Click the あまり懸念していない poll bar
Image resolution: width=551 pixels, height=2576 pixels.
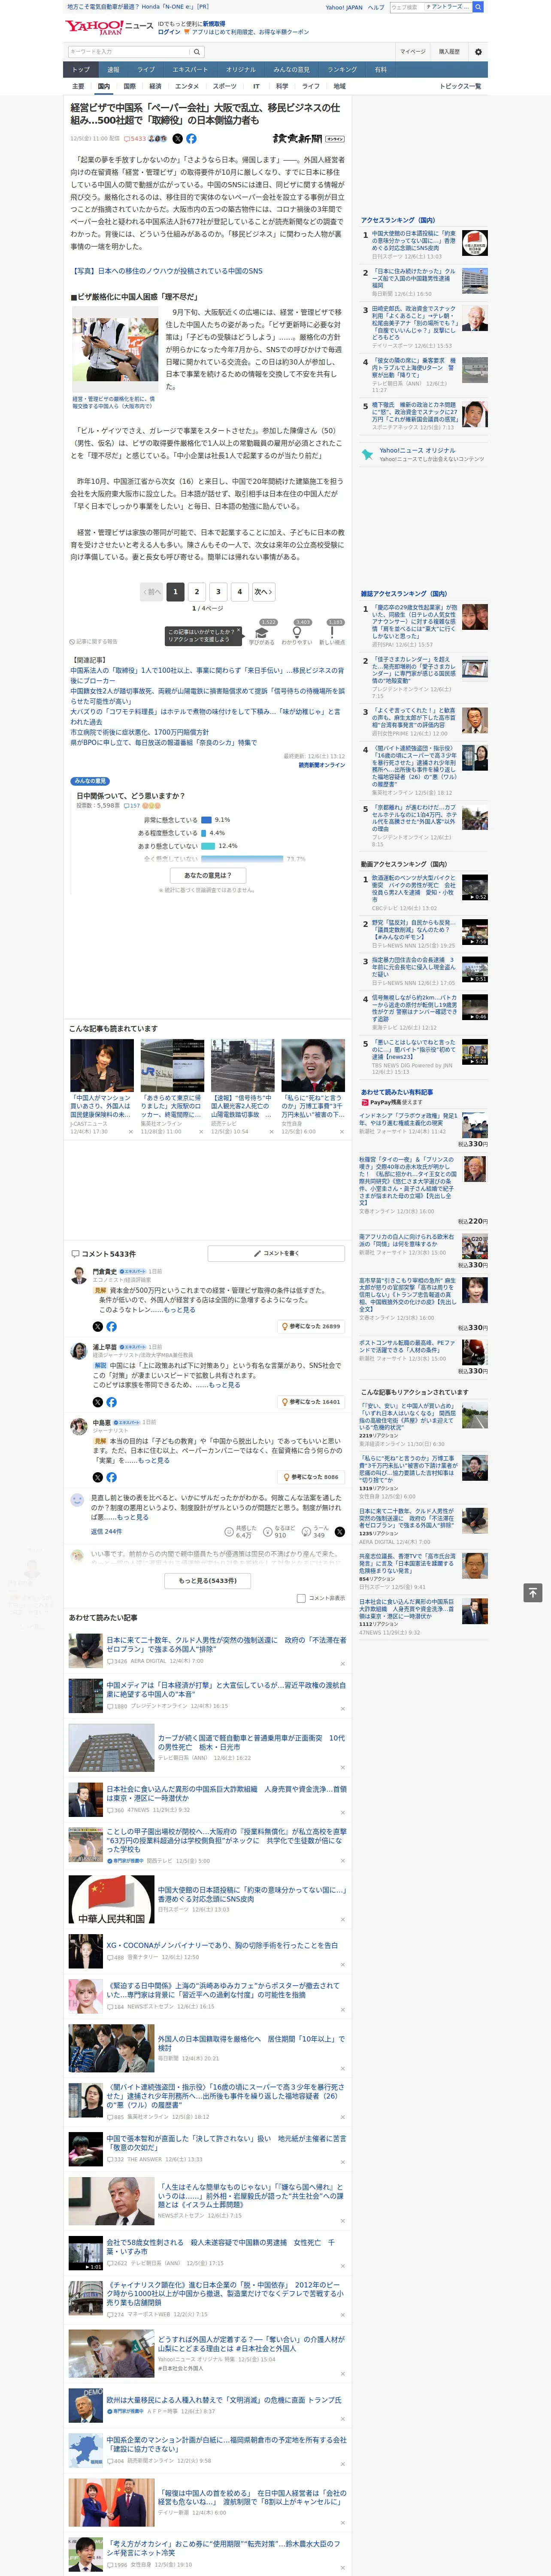pos(209,846)
